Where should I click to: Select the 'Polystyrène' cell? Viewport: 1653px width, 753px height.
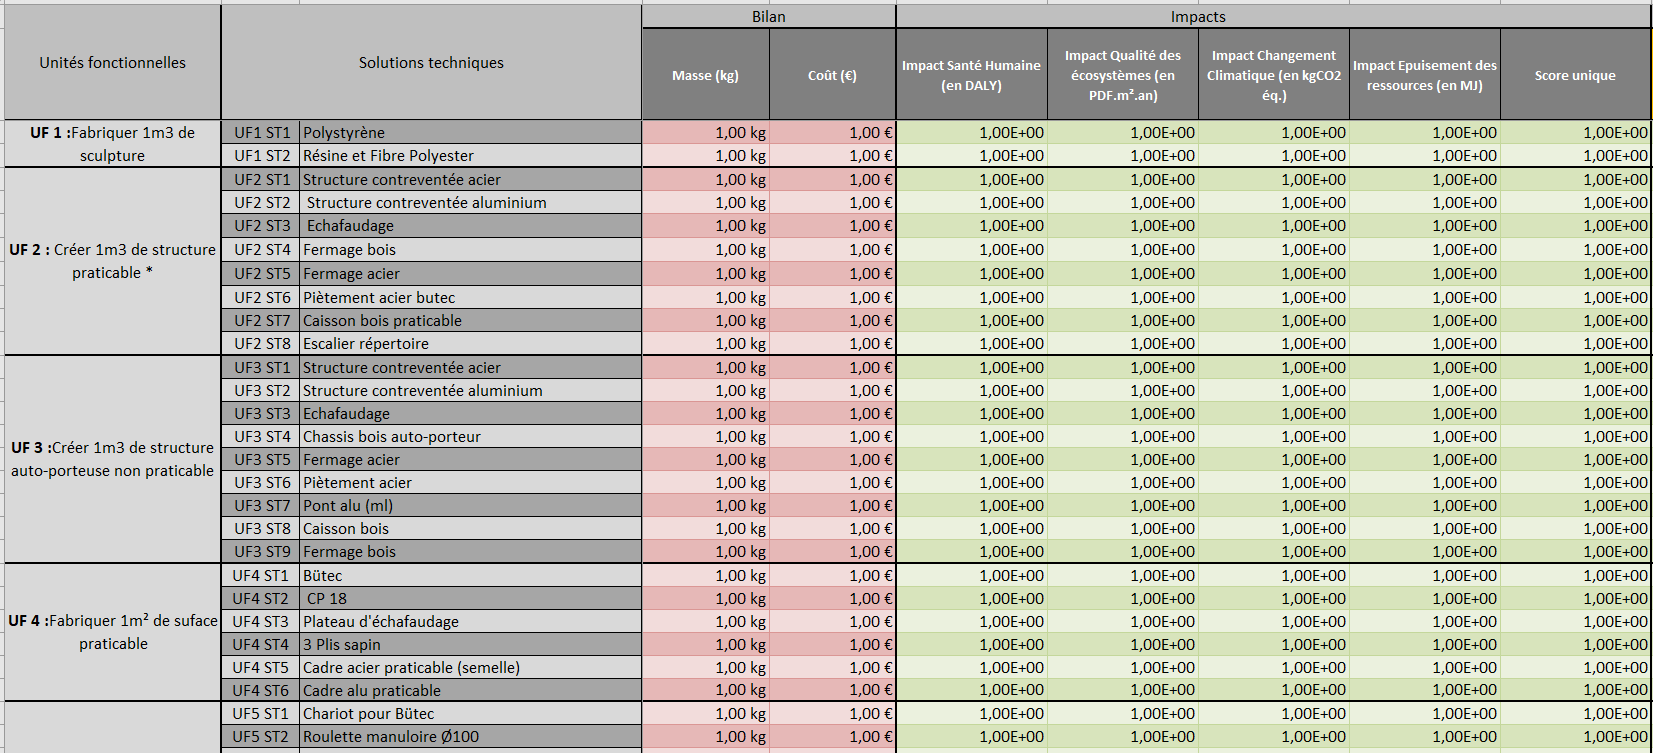tap(470, 133)
